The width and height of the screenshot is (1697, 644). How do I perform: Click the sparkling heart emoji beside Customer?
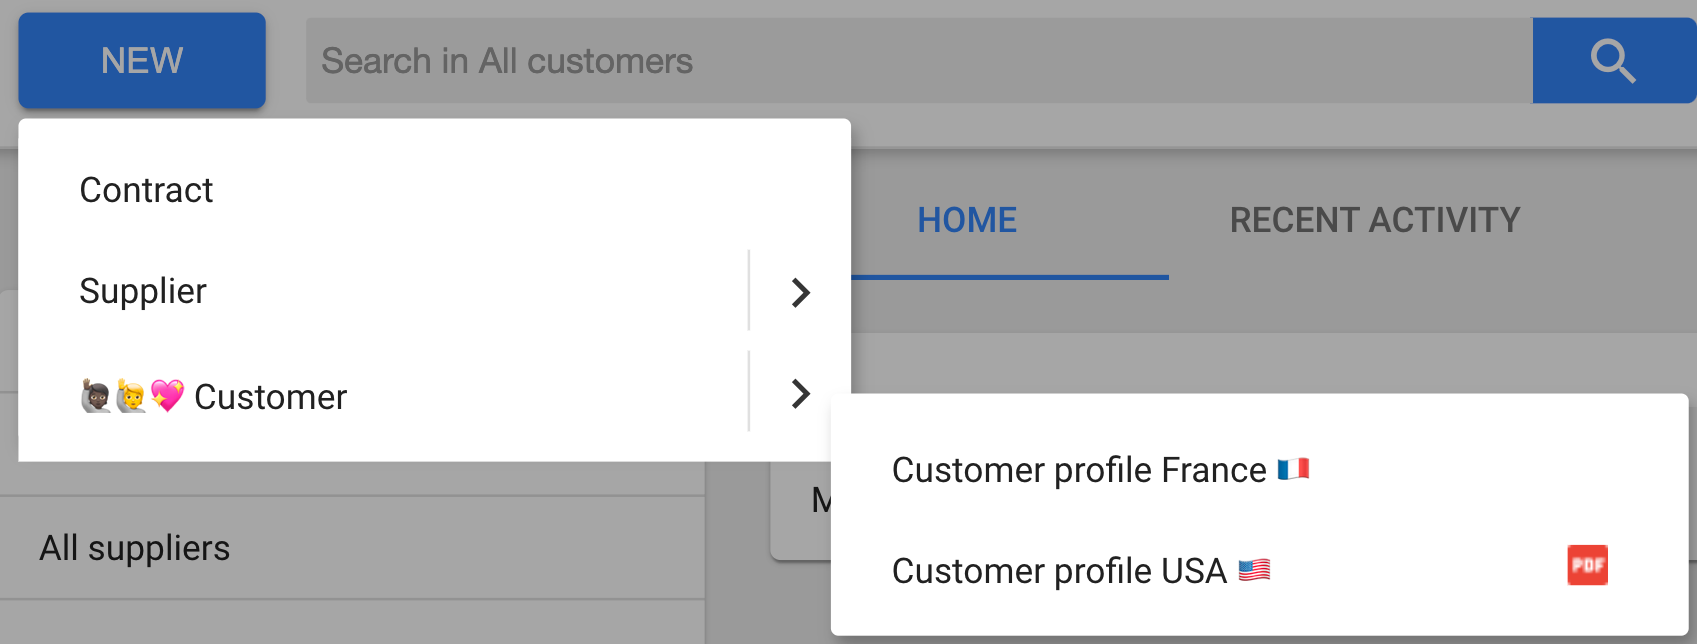tap(167, 396)
